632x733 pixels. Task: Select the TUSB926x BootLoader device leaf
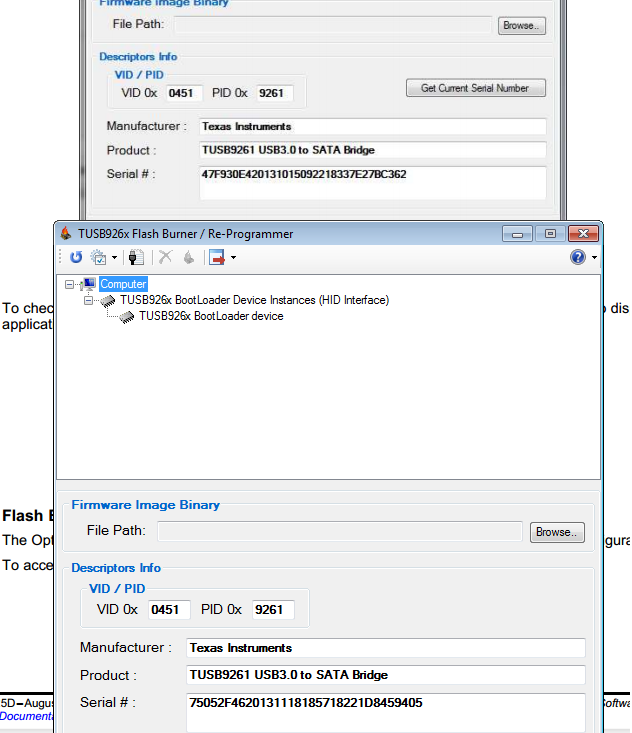[211, 316]
